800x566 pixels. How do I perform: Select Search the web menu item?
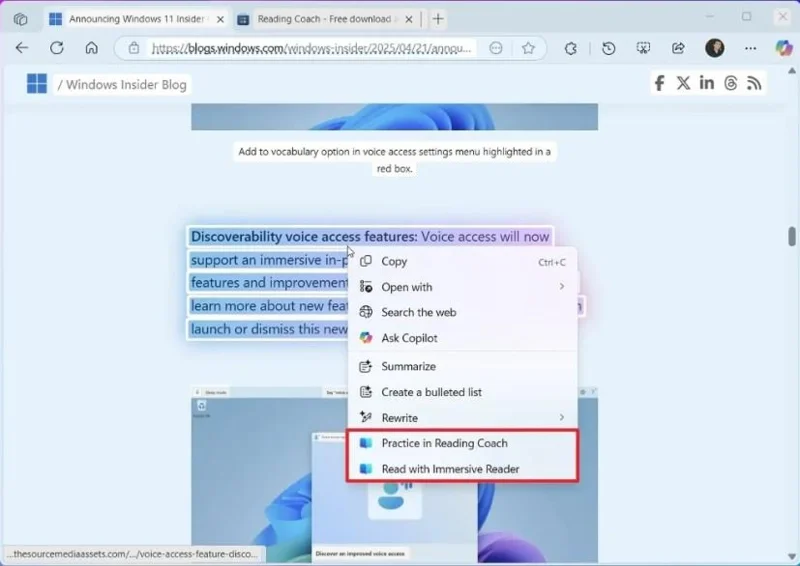pos(463,312)
